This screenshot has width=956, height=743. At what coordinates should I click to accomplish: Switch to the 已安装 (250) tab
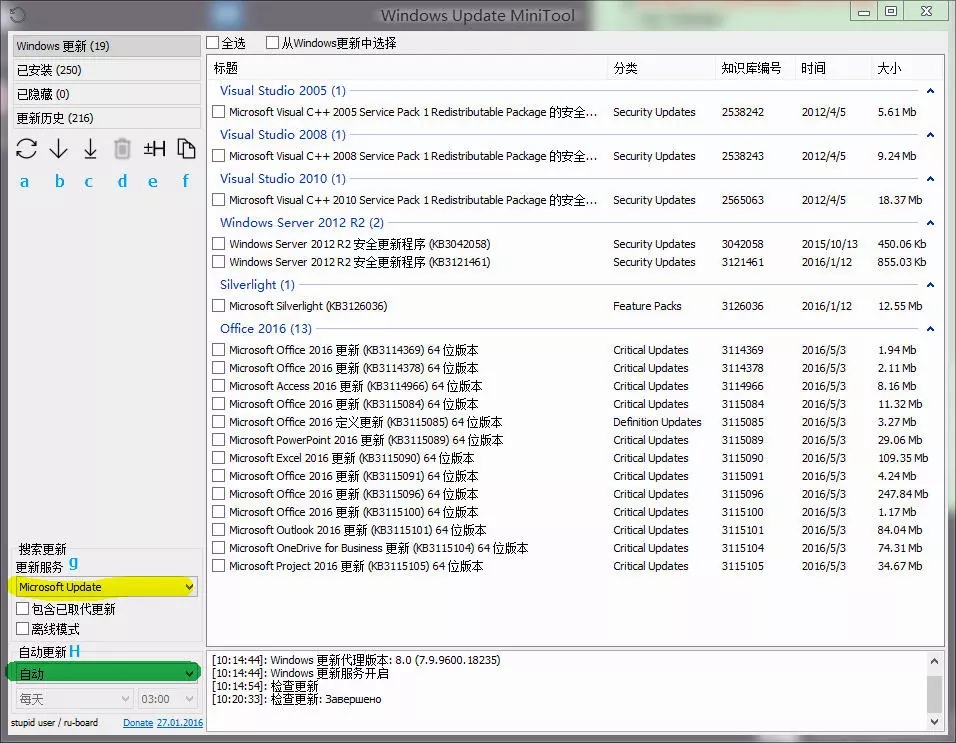click(x=105, y=70)
